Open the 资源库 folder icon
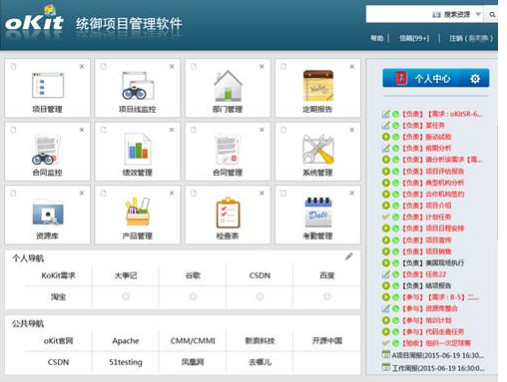This screenshot has width=507, height=382. pos(48,212)
